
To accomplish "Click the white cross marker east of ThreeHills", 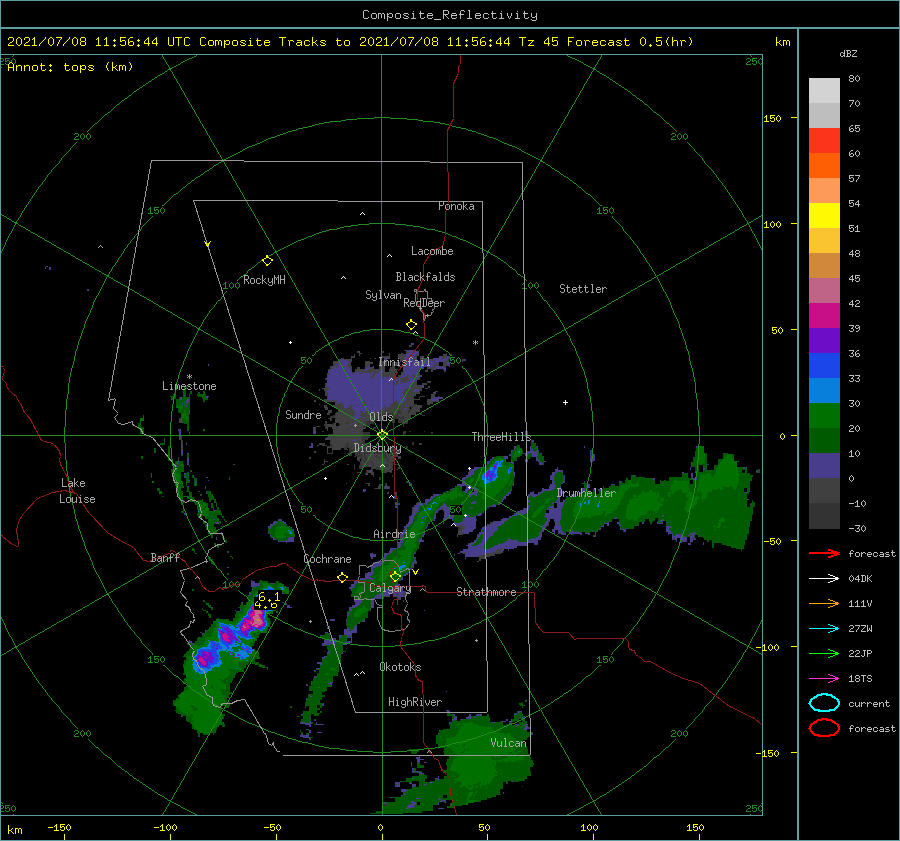I will pos(565,402).
